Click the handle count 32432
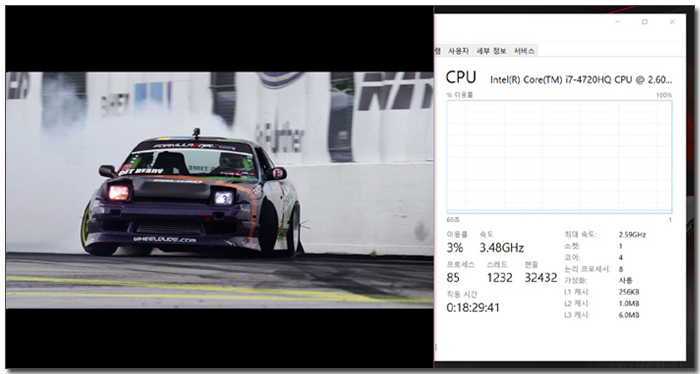The image size is (700, 374). (541, 278)
